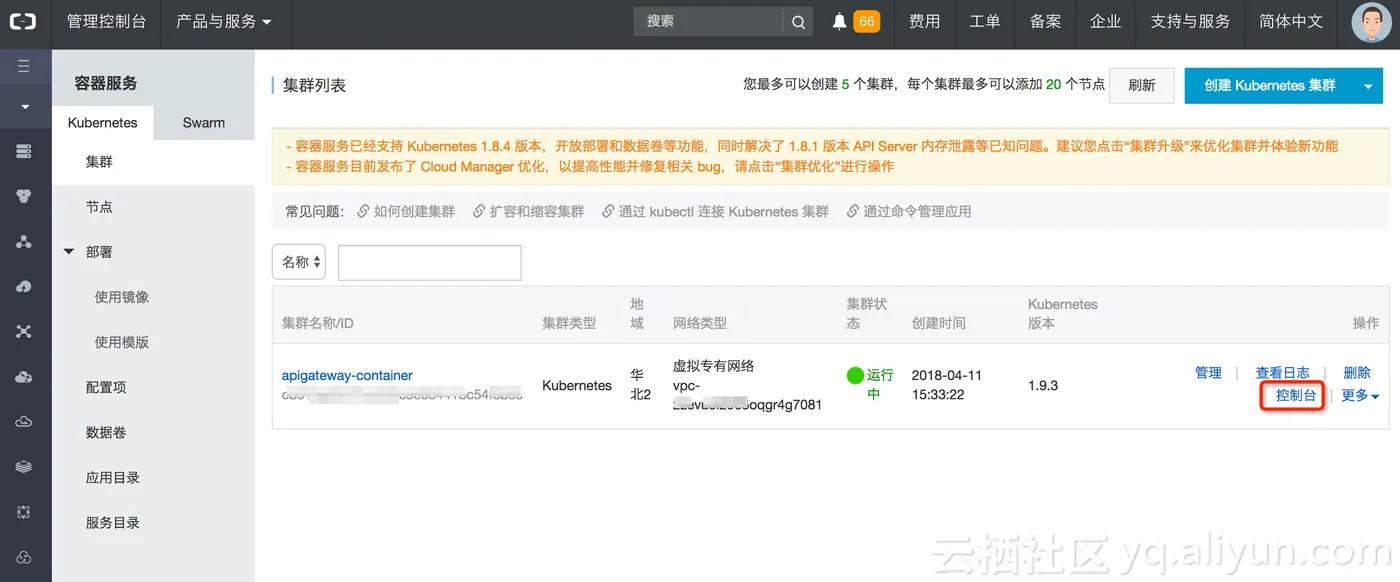Open the server stack icon in rail

point(24,151)
